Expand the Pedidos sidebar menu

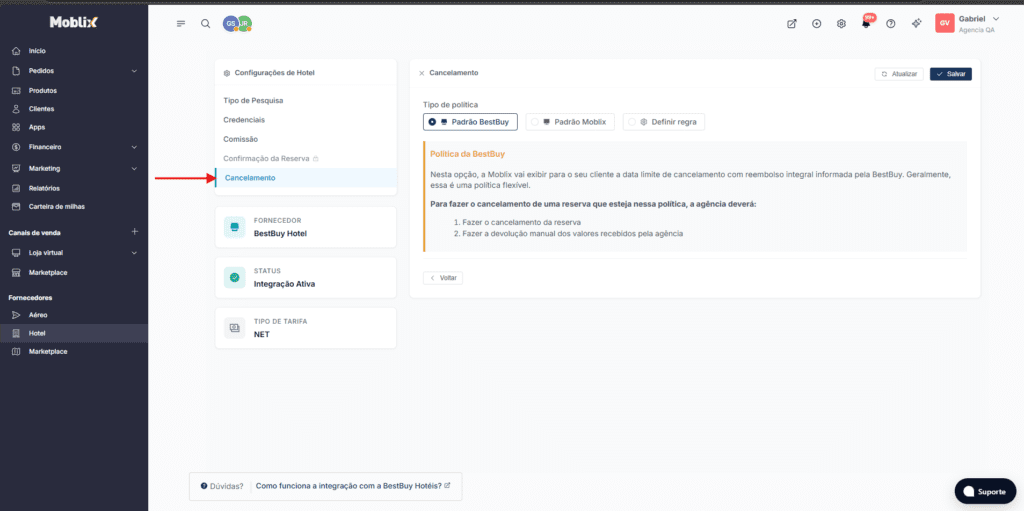click(x=134, y=71)
